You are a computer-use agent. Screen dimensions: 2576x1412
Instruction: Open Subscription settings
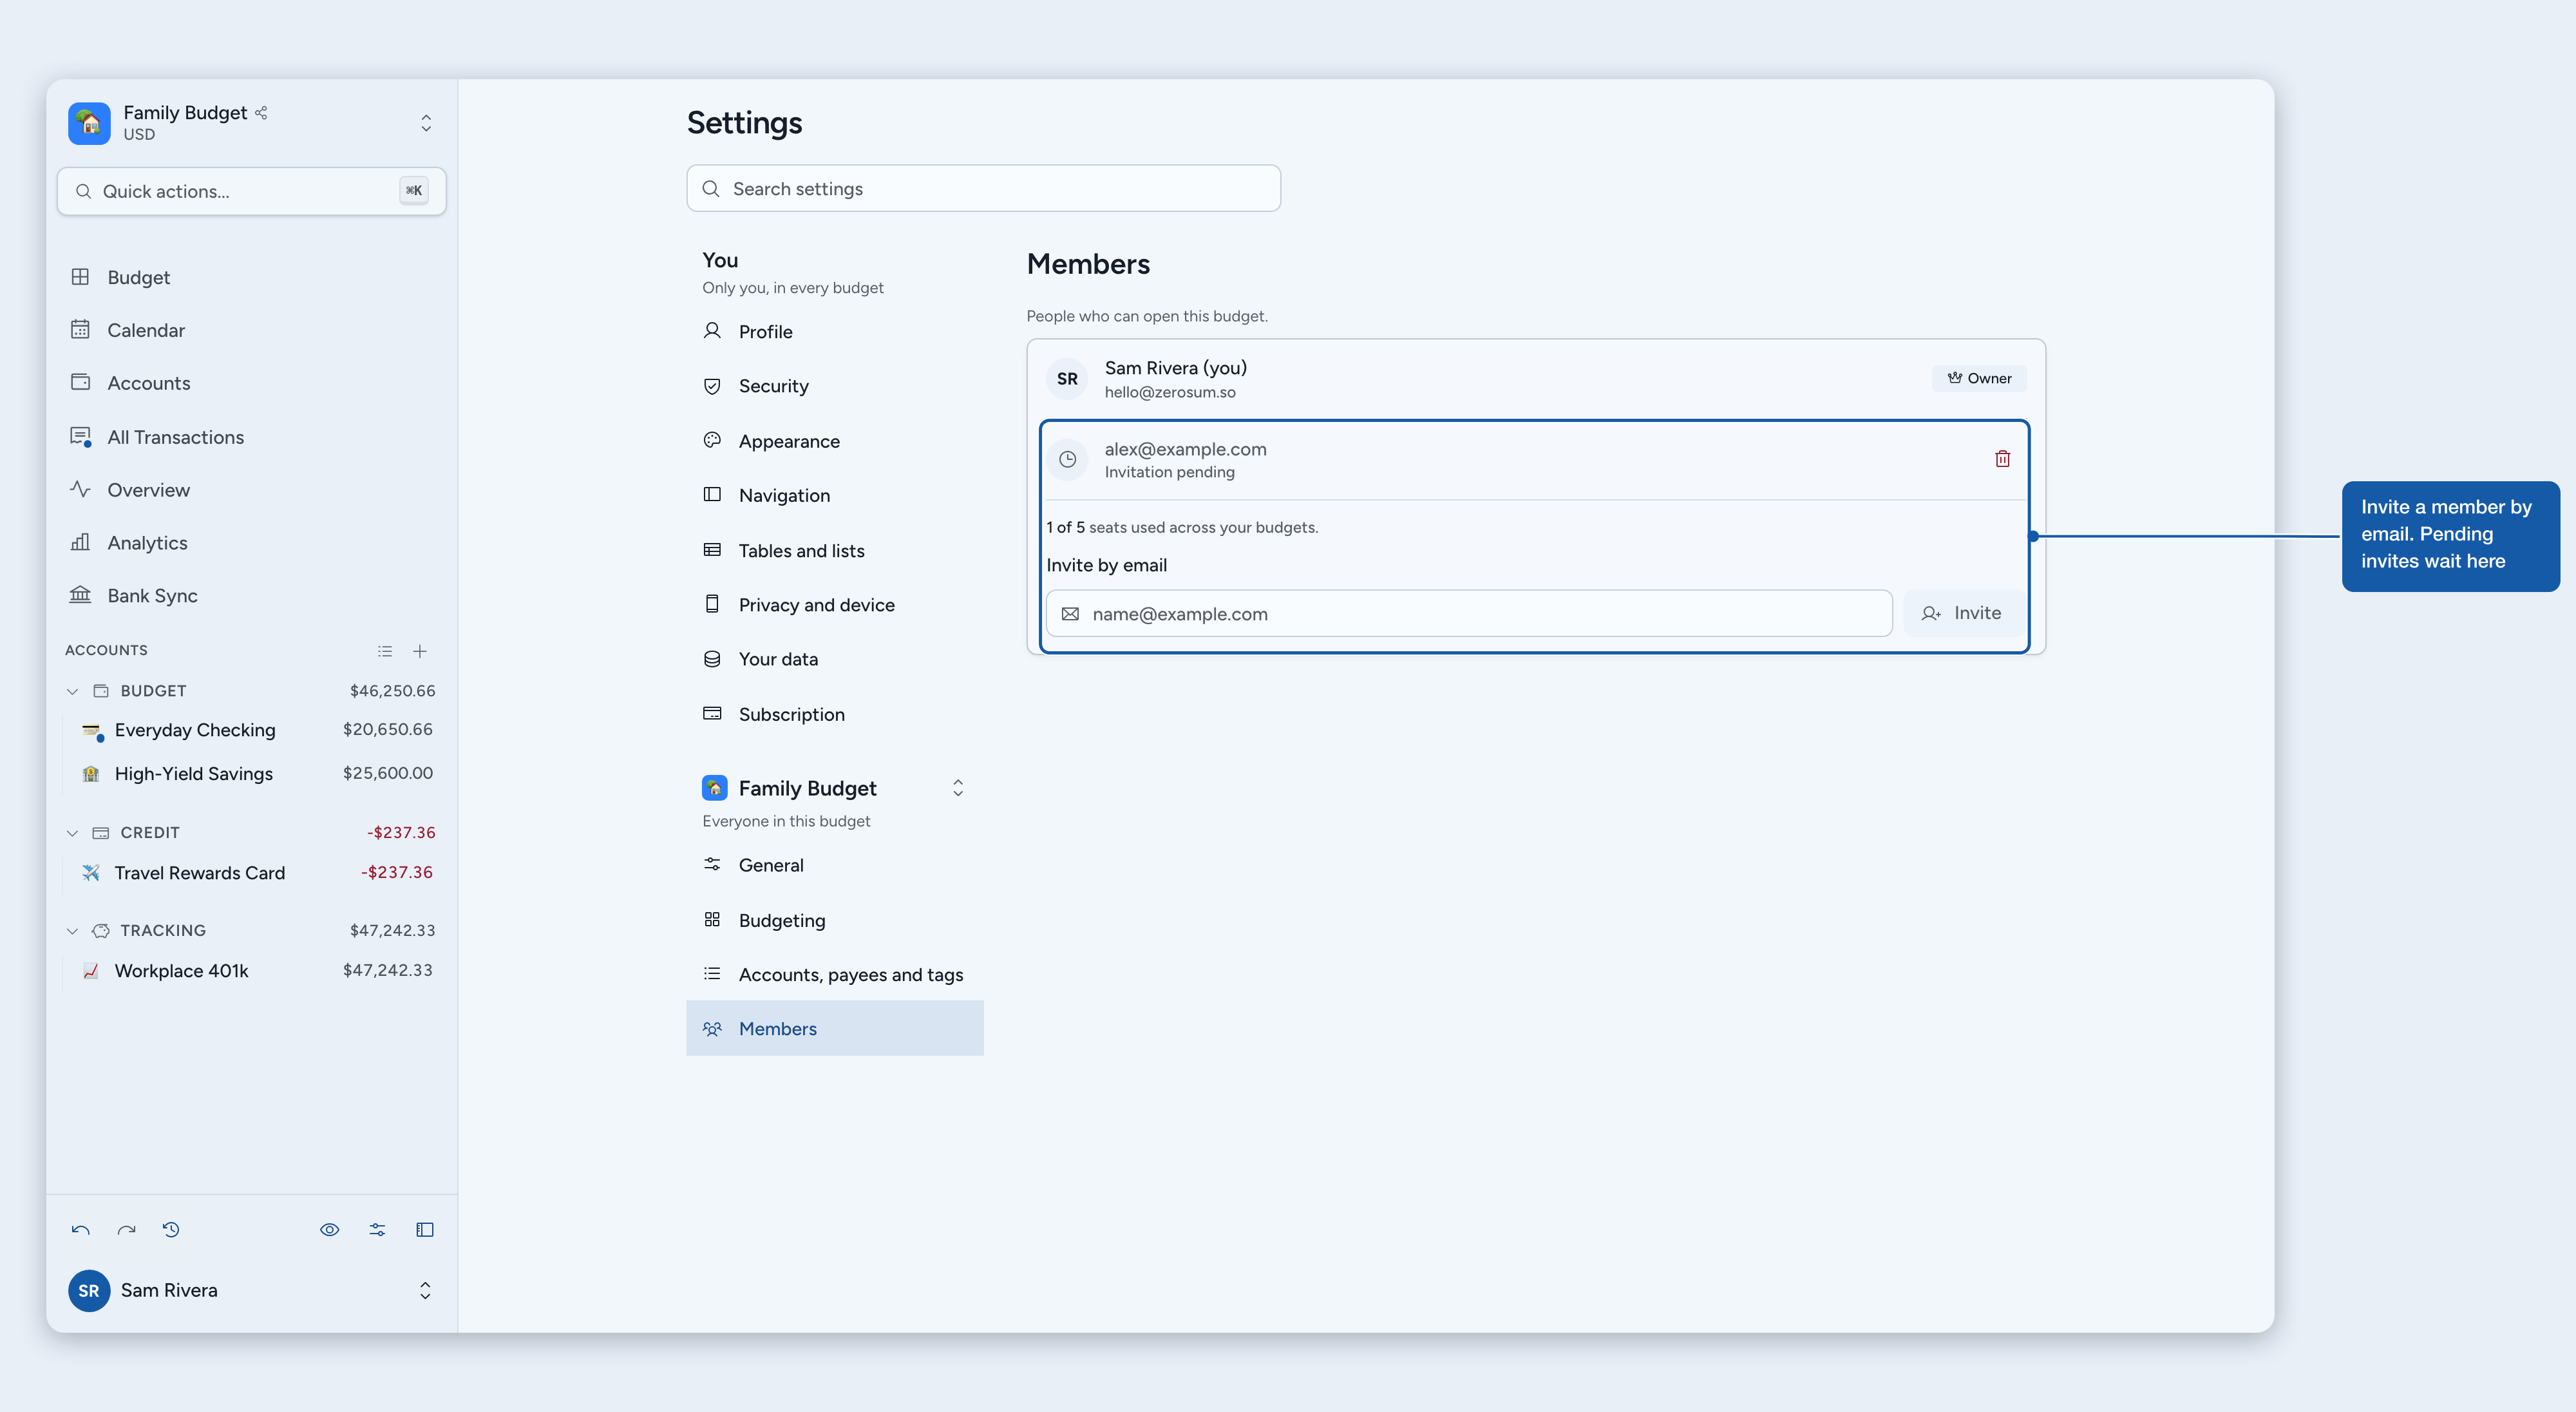(x=835, y=714)
